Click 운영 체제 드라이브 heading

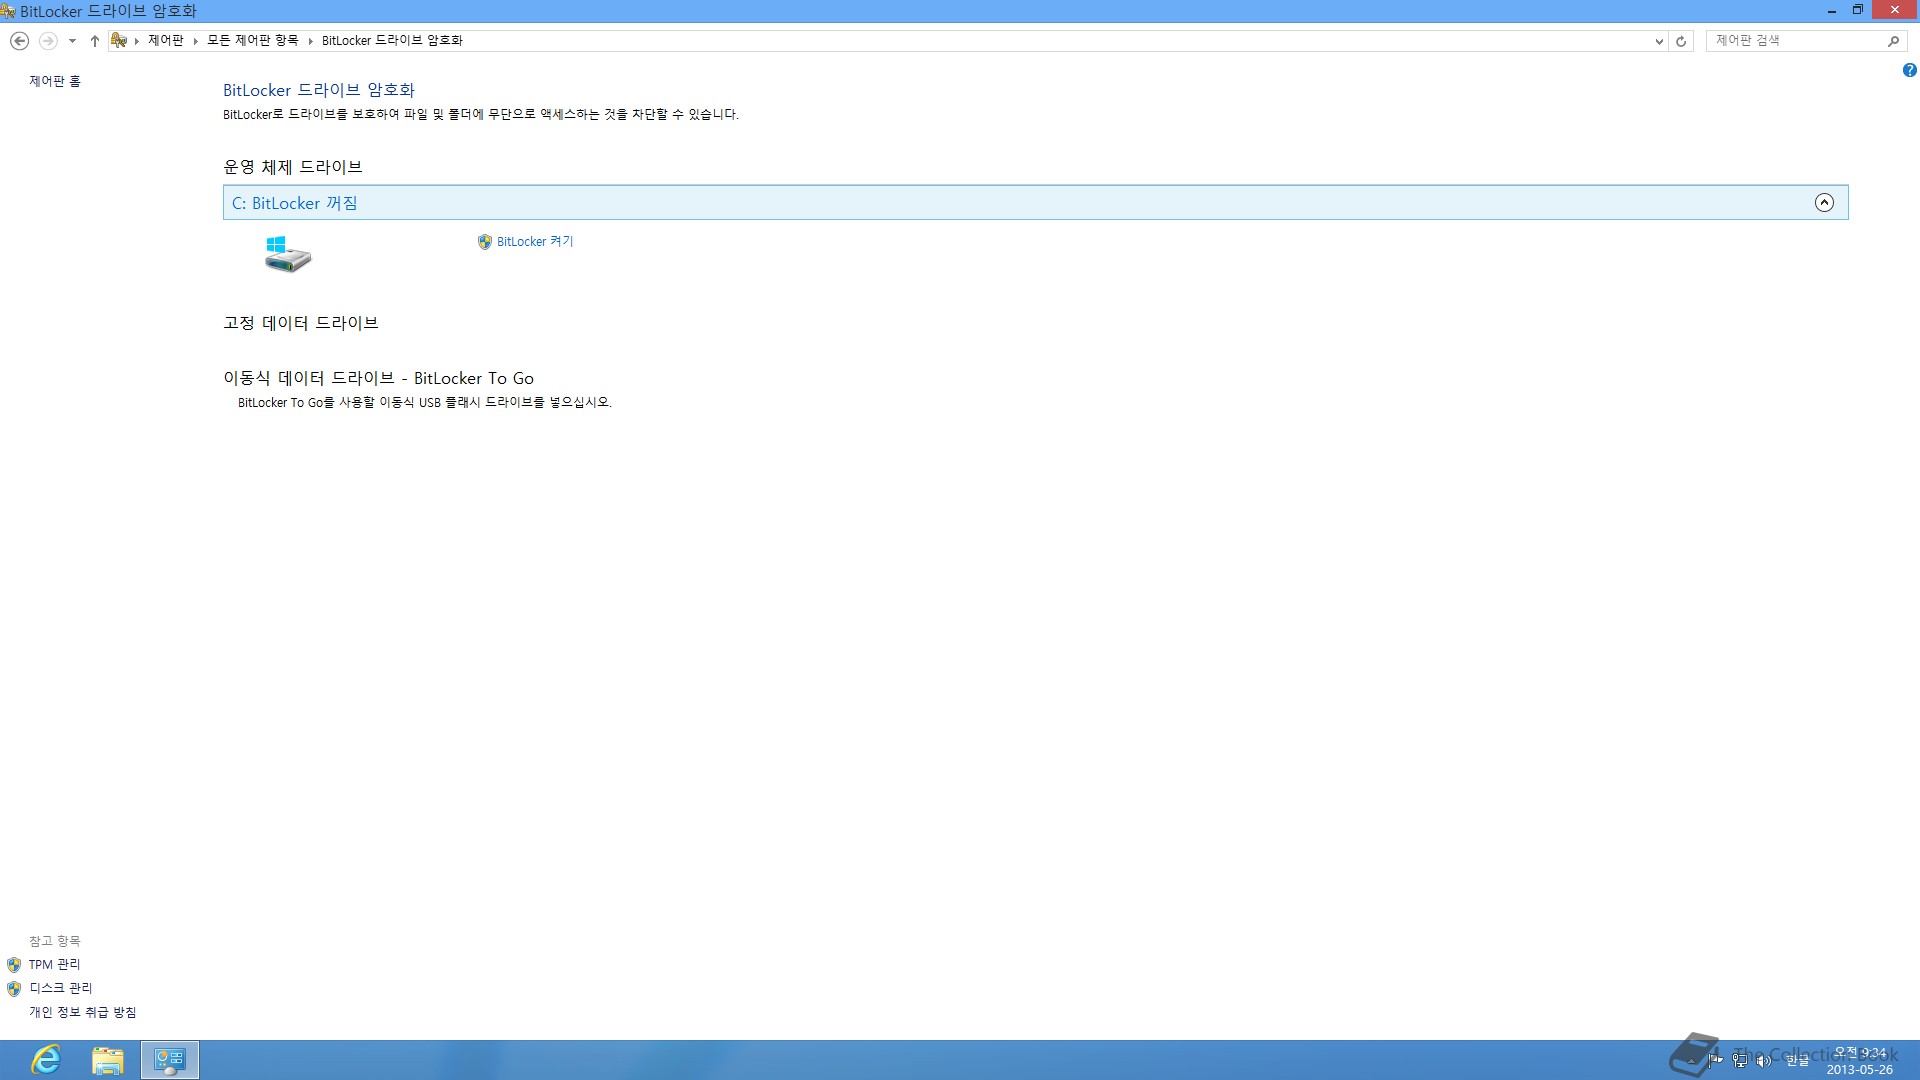(292, 167)
